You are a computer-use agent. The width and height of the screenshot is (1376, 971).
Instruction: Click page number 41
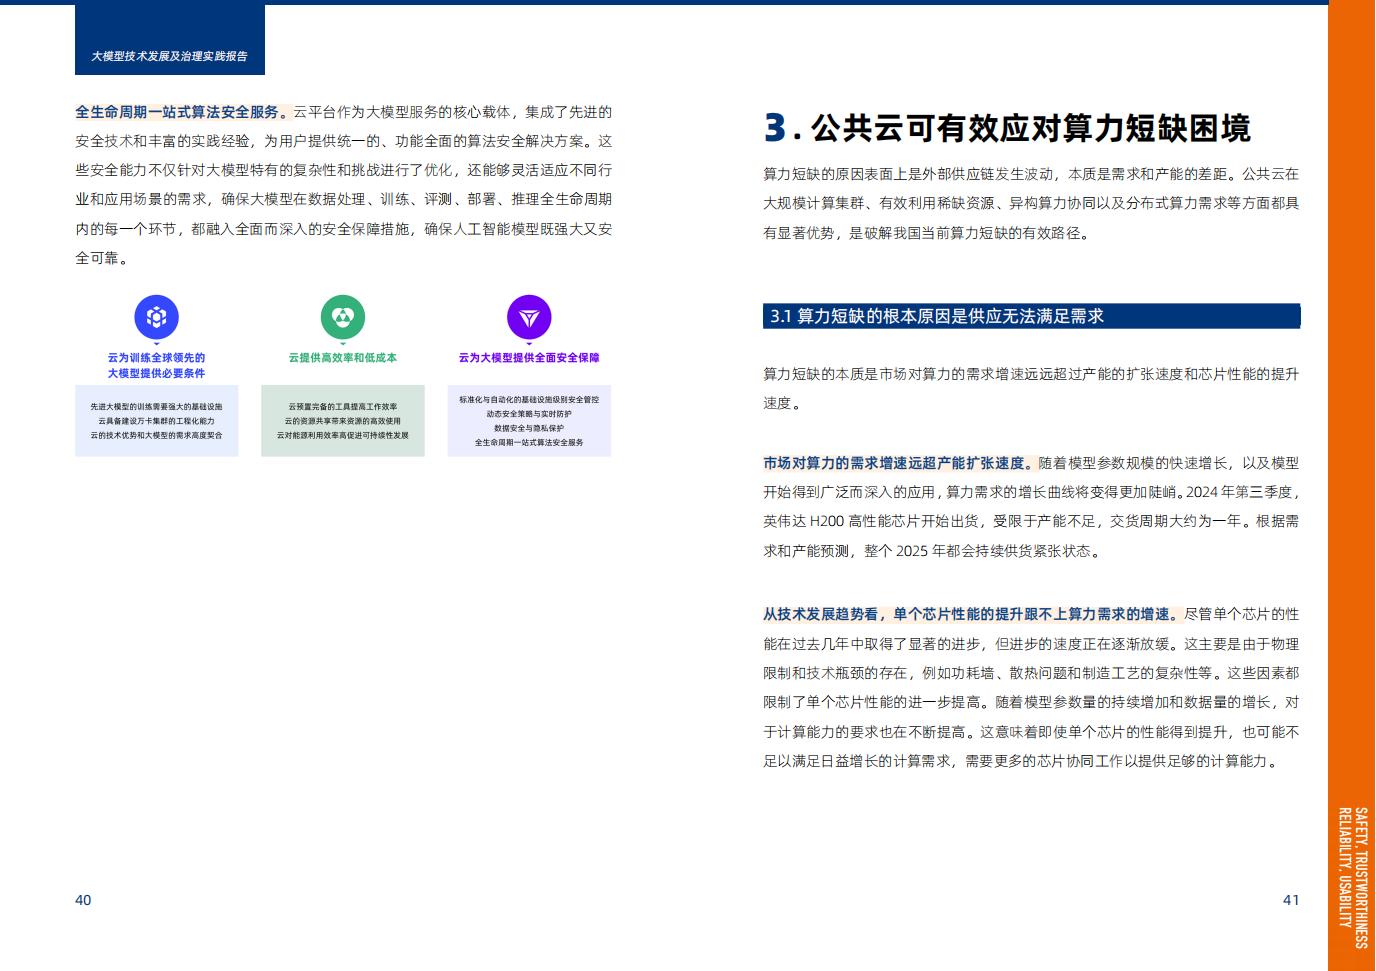tap(1291, 900)
